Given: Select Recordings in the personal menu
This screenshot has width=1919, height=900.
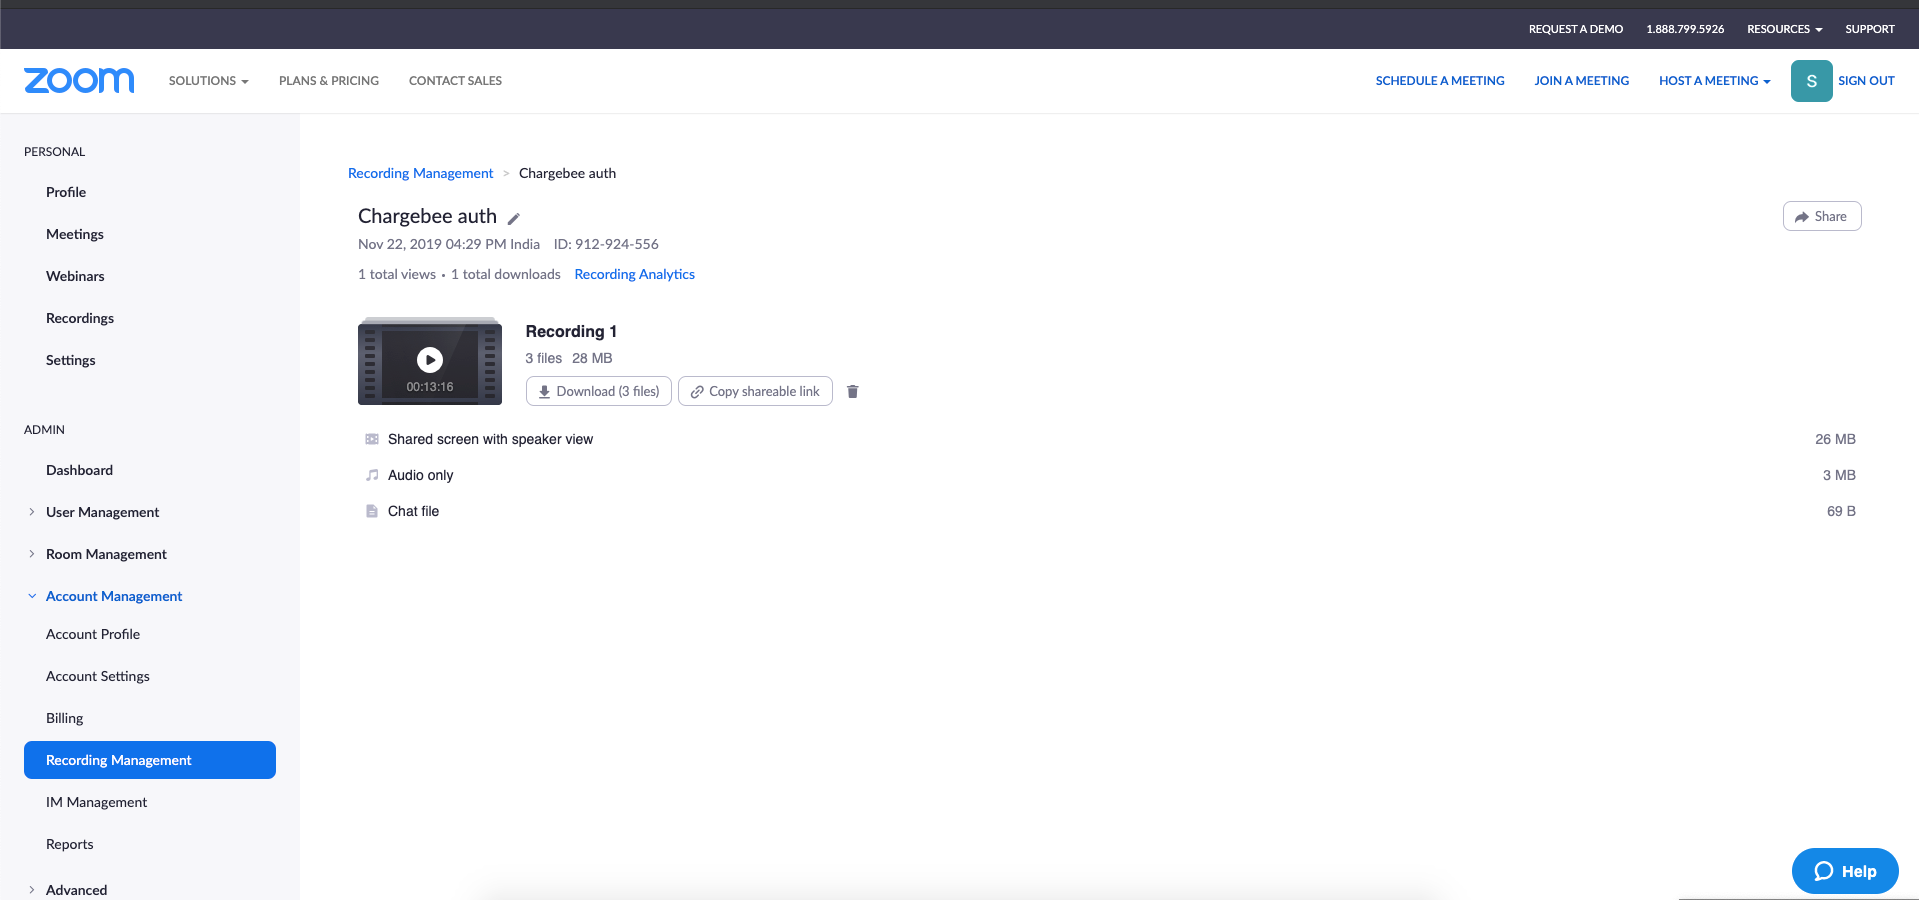Looking at the screenshot, I should [x=80, y=318].
